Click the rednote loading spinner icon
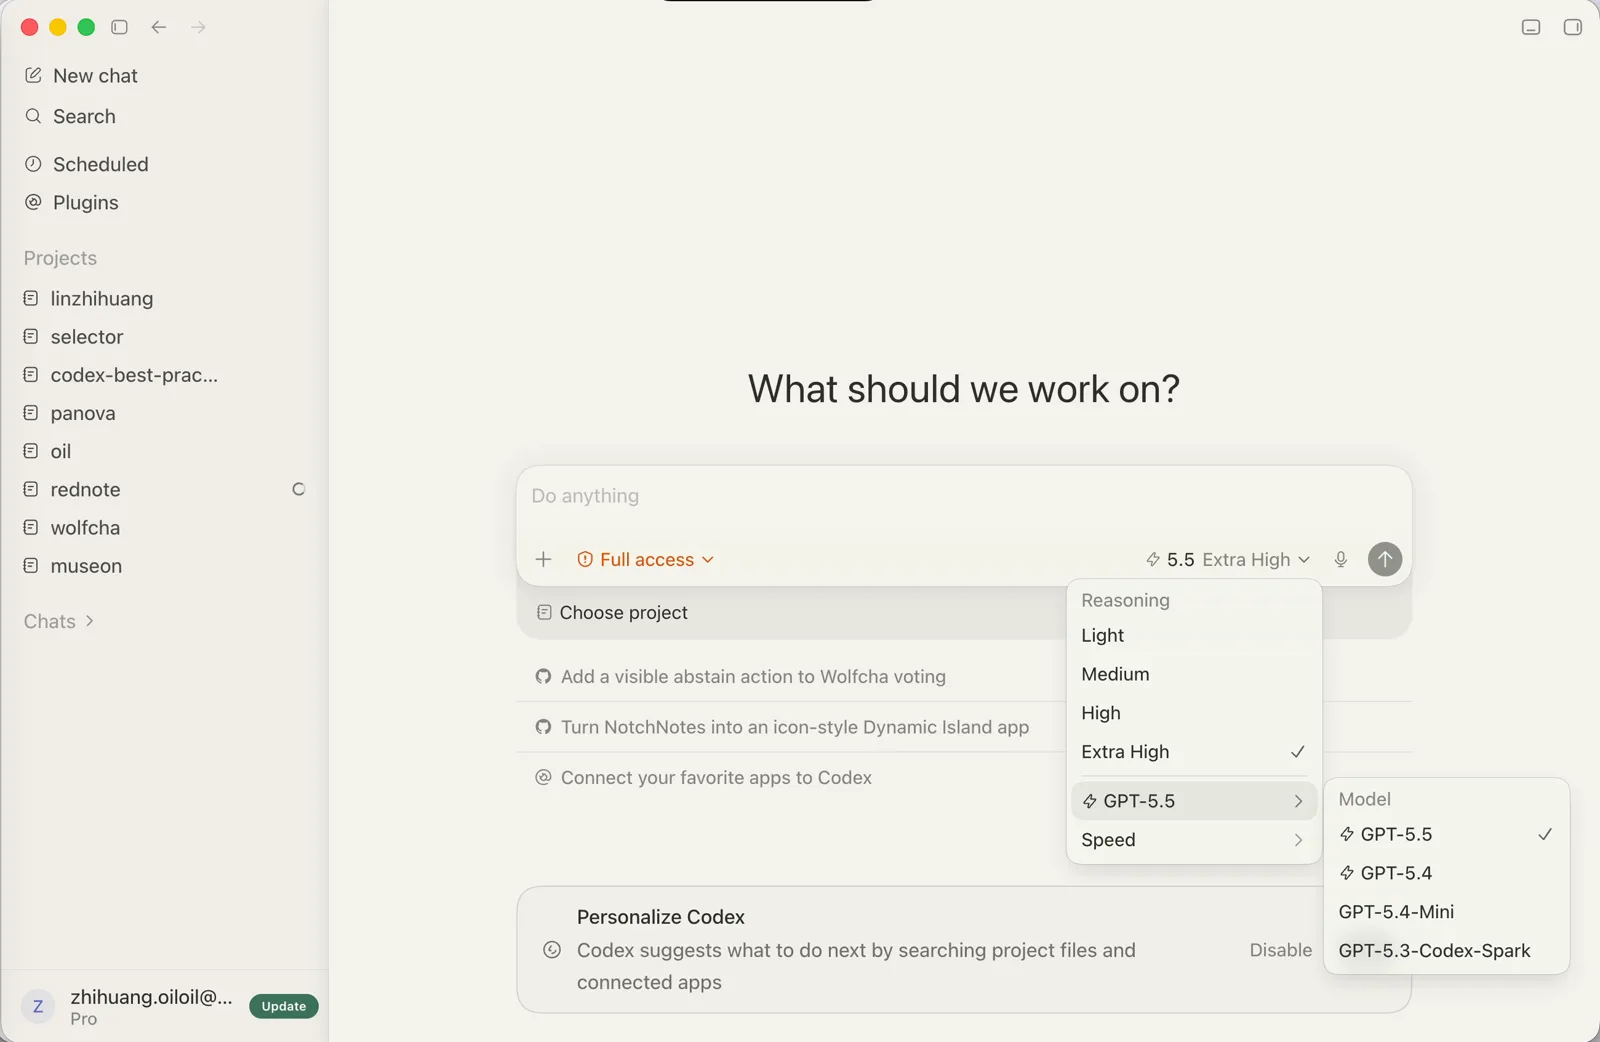 (298, 489)
